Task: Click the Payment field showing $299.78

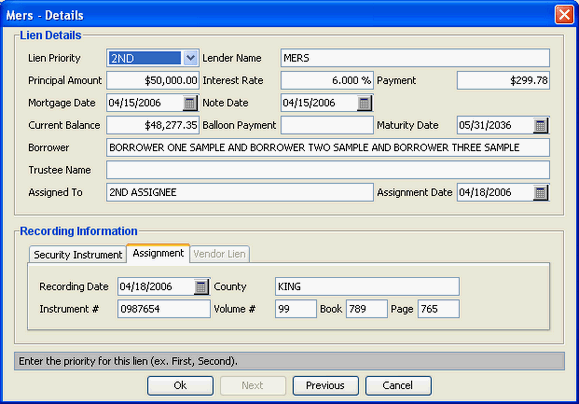Action: pyautogui.click(x=503, y=81)
